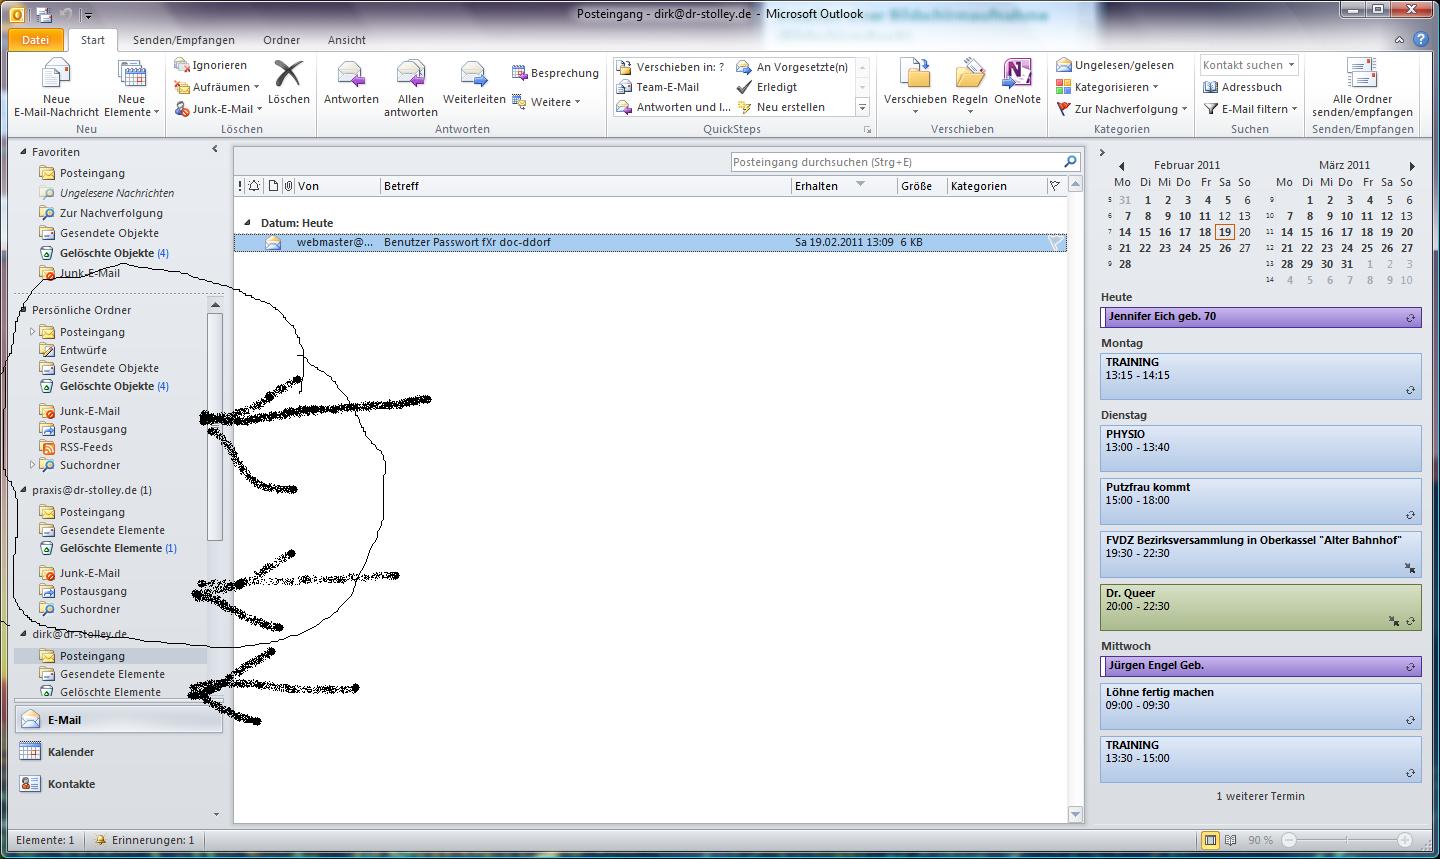Delete the message with the Löschen button
Viewport: 1440px width, 859px height.
point(288,82)
